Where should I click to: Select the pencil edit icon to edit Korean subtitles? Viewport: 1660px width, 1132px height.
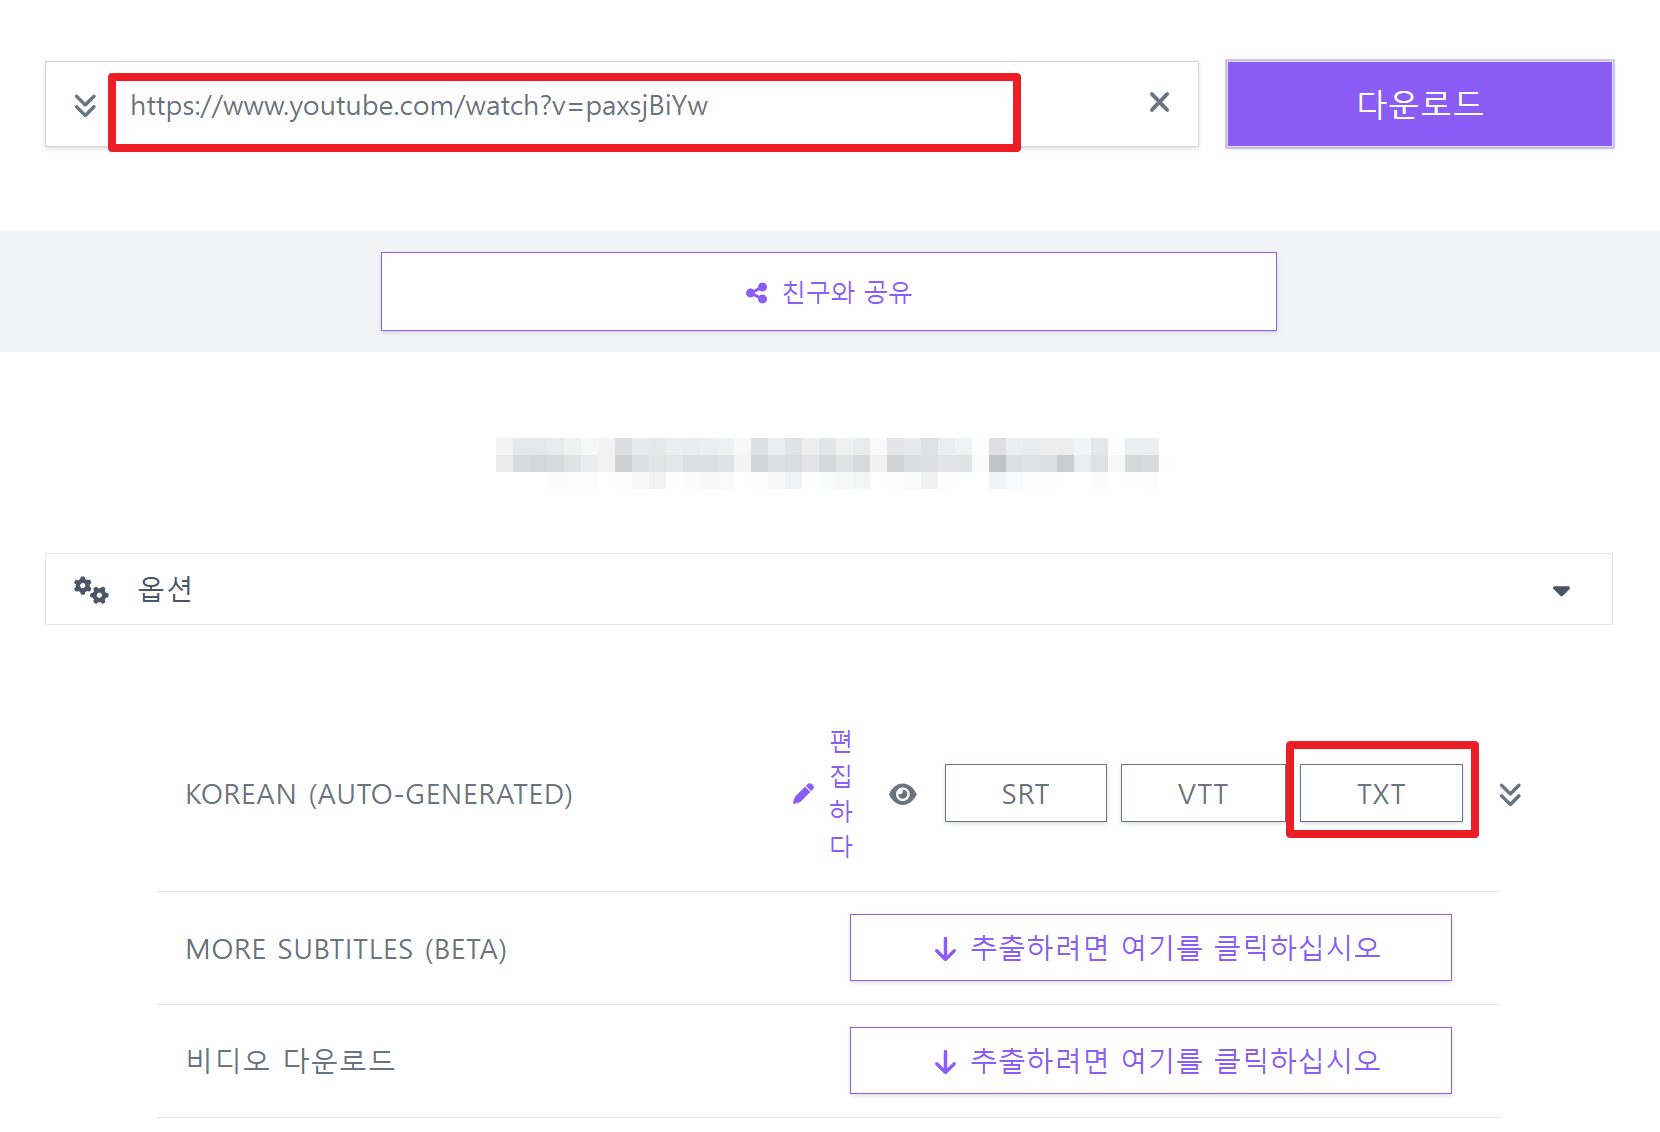click(x=803, y=793)
